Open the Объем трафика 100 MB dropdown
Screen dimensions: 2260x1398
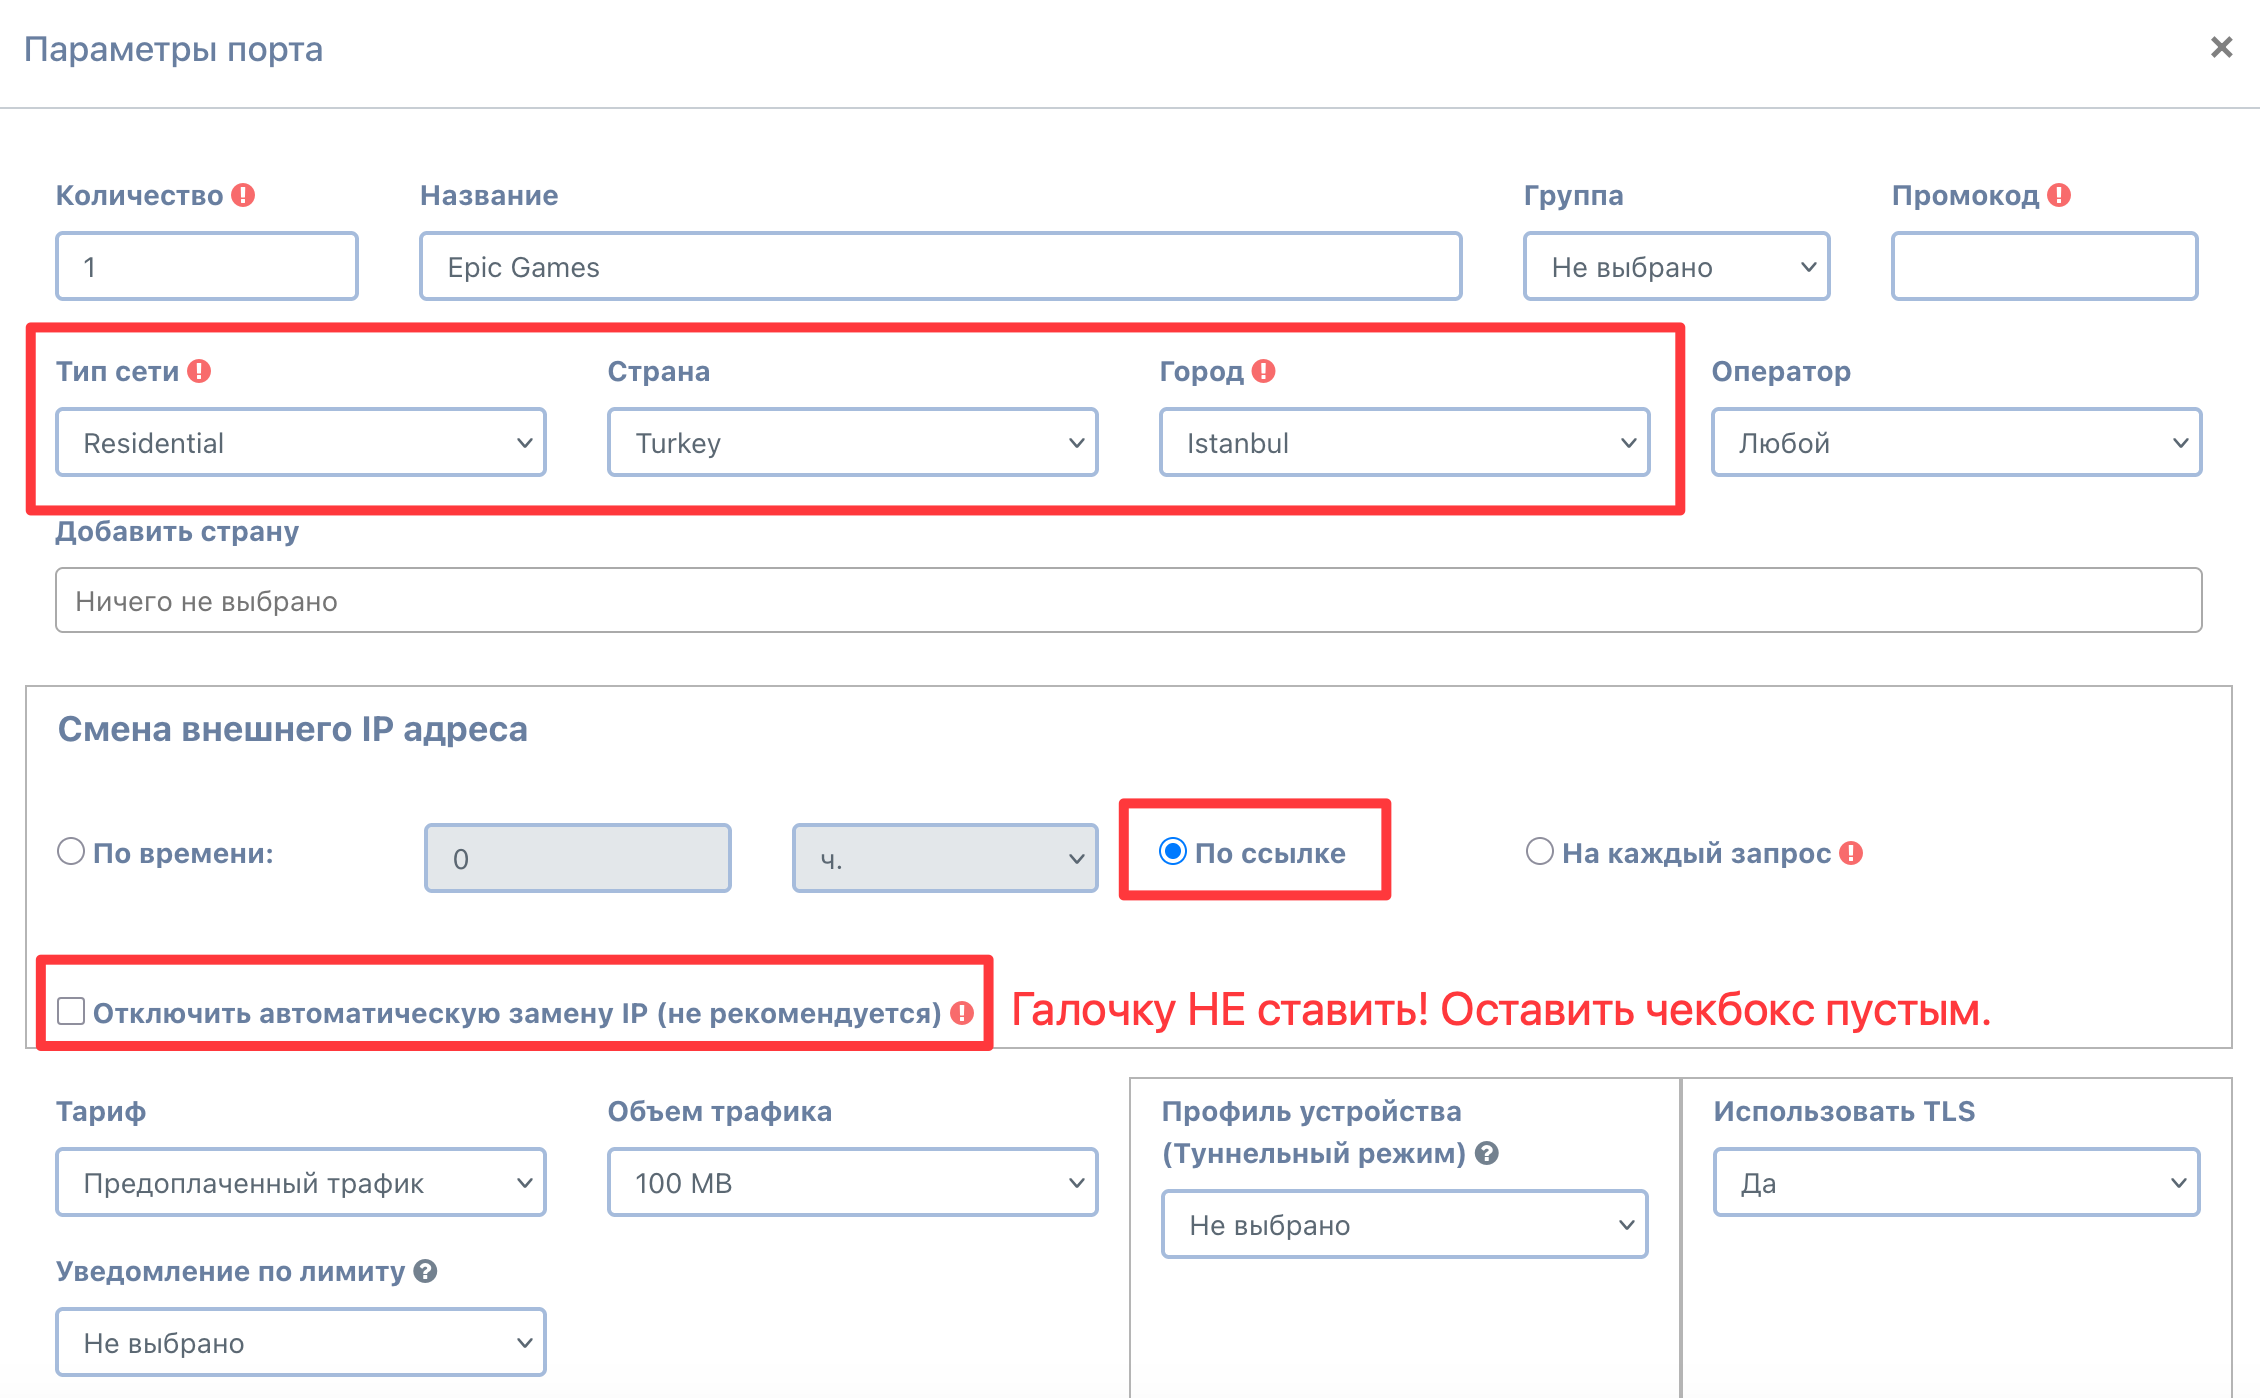[853, 1182]
